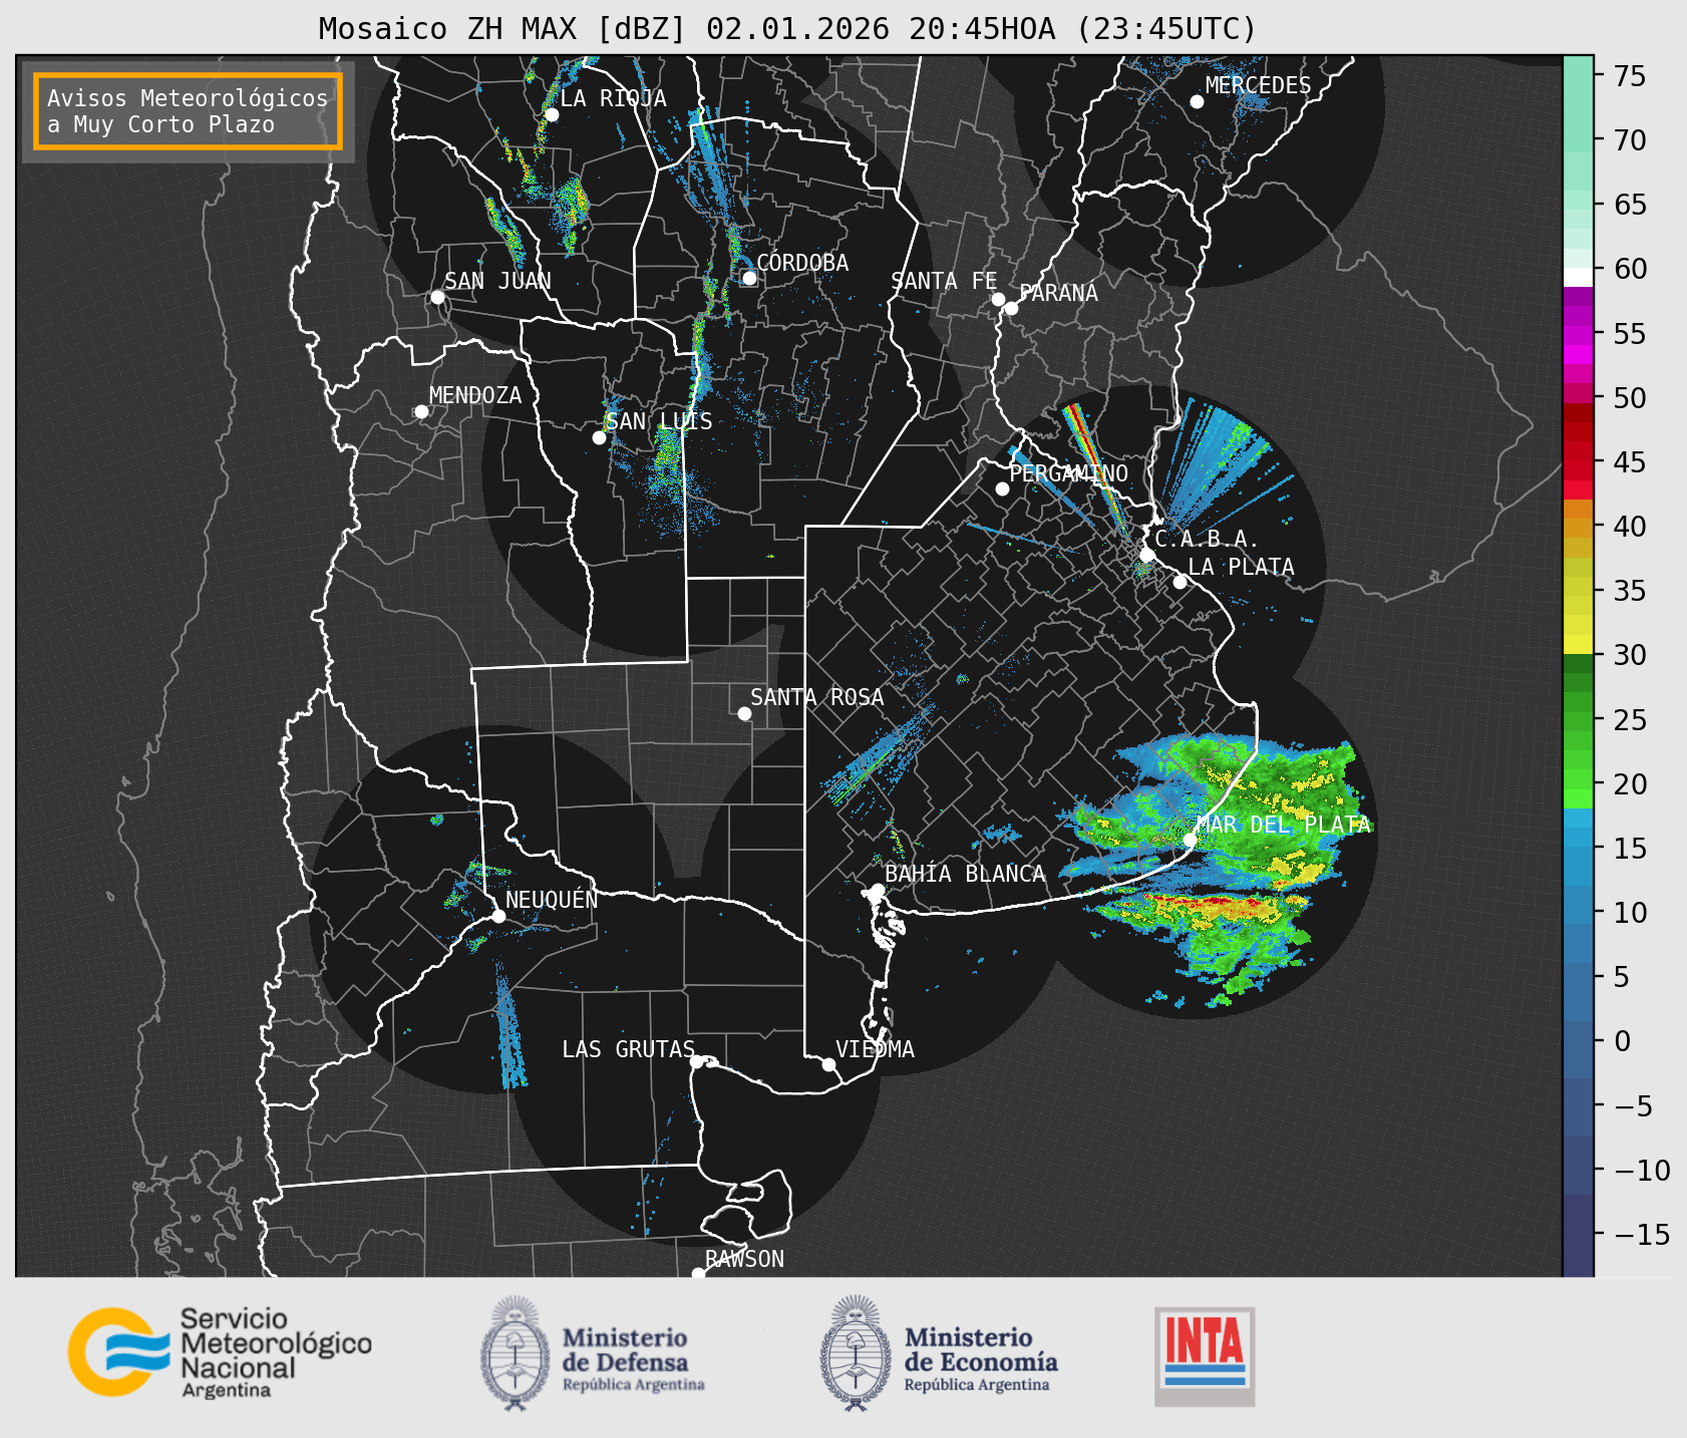Click the NEUQUÉN city marker dot
This screenshot has height=1438, width=1687.
[x=498, y=916]
